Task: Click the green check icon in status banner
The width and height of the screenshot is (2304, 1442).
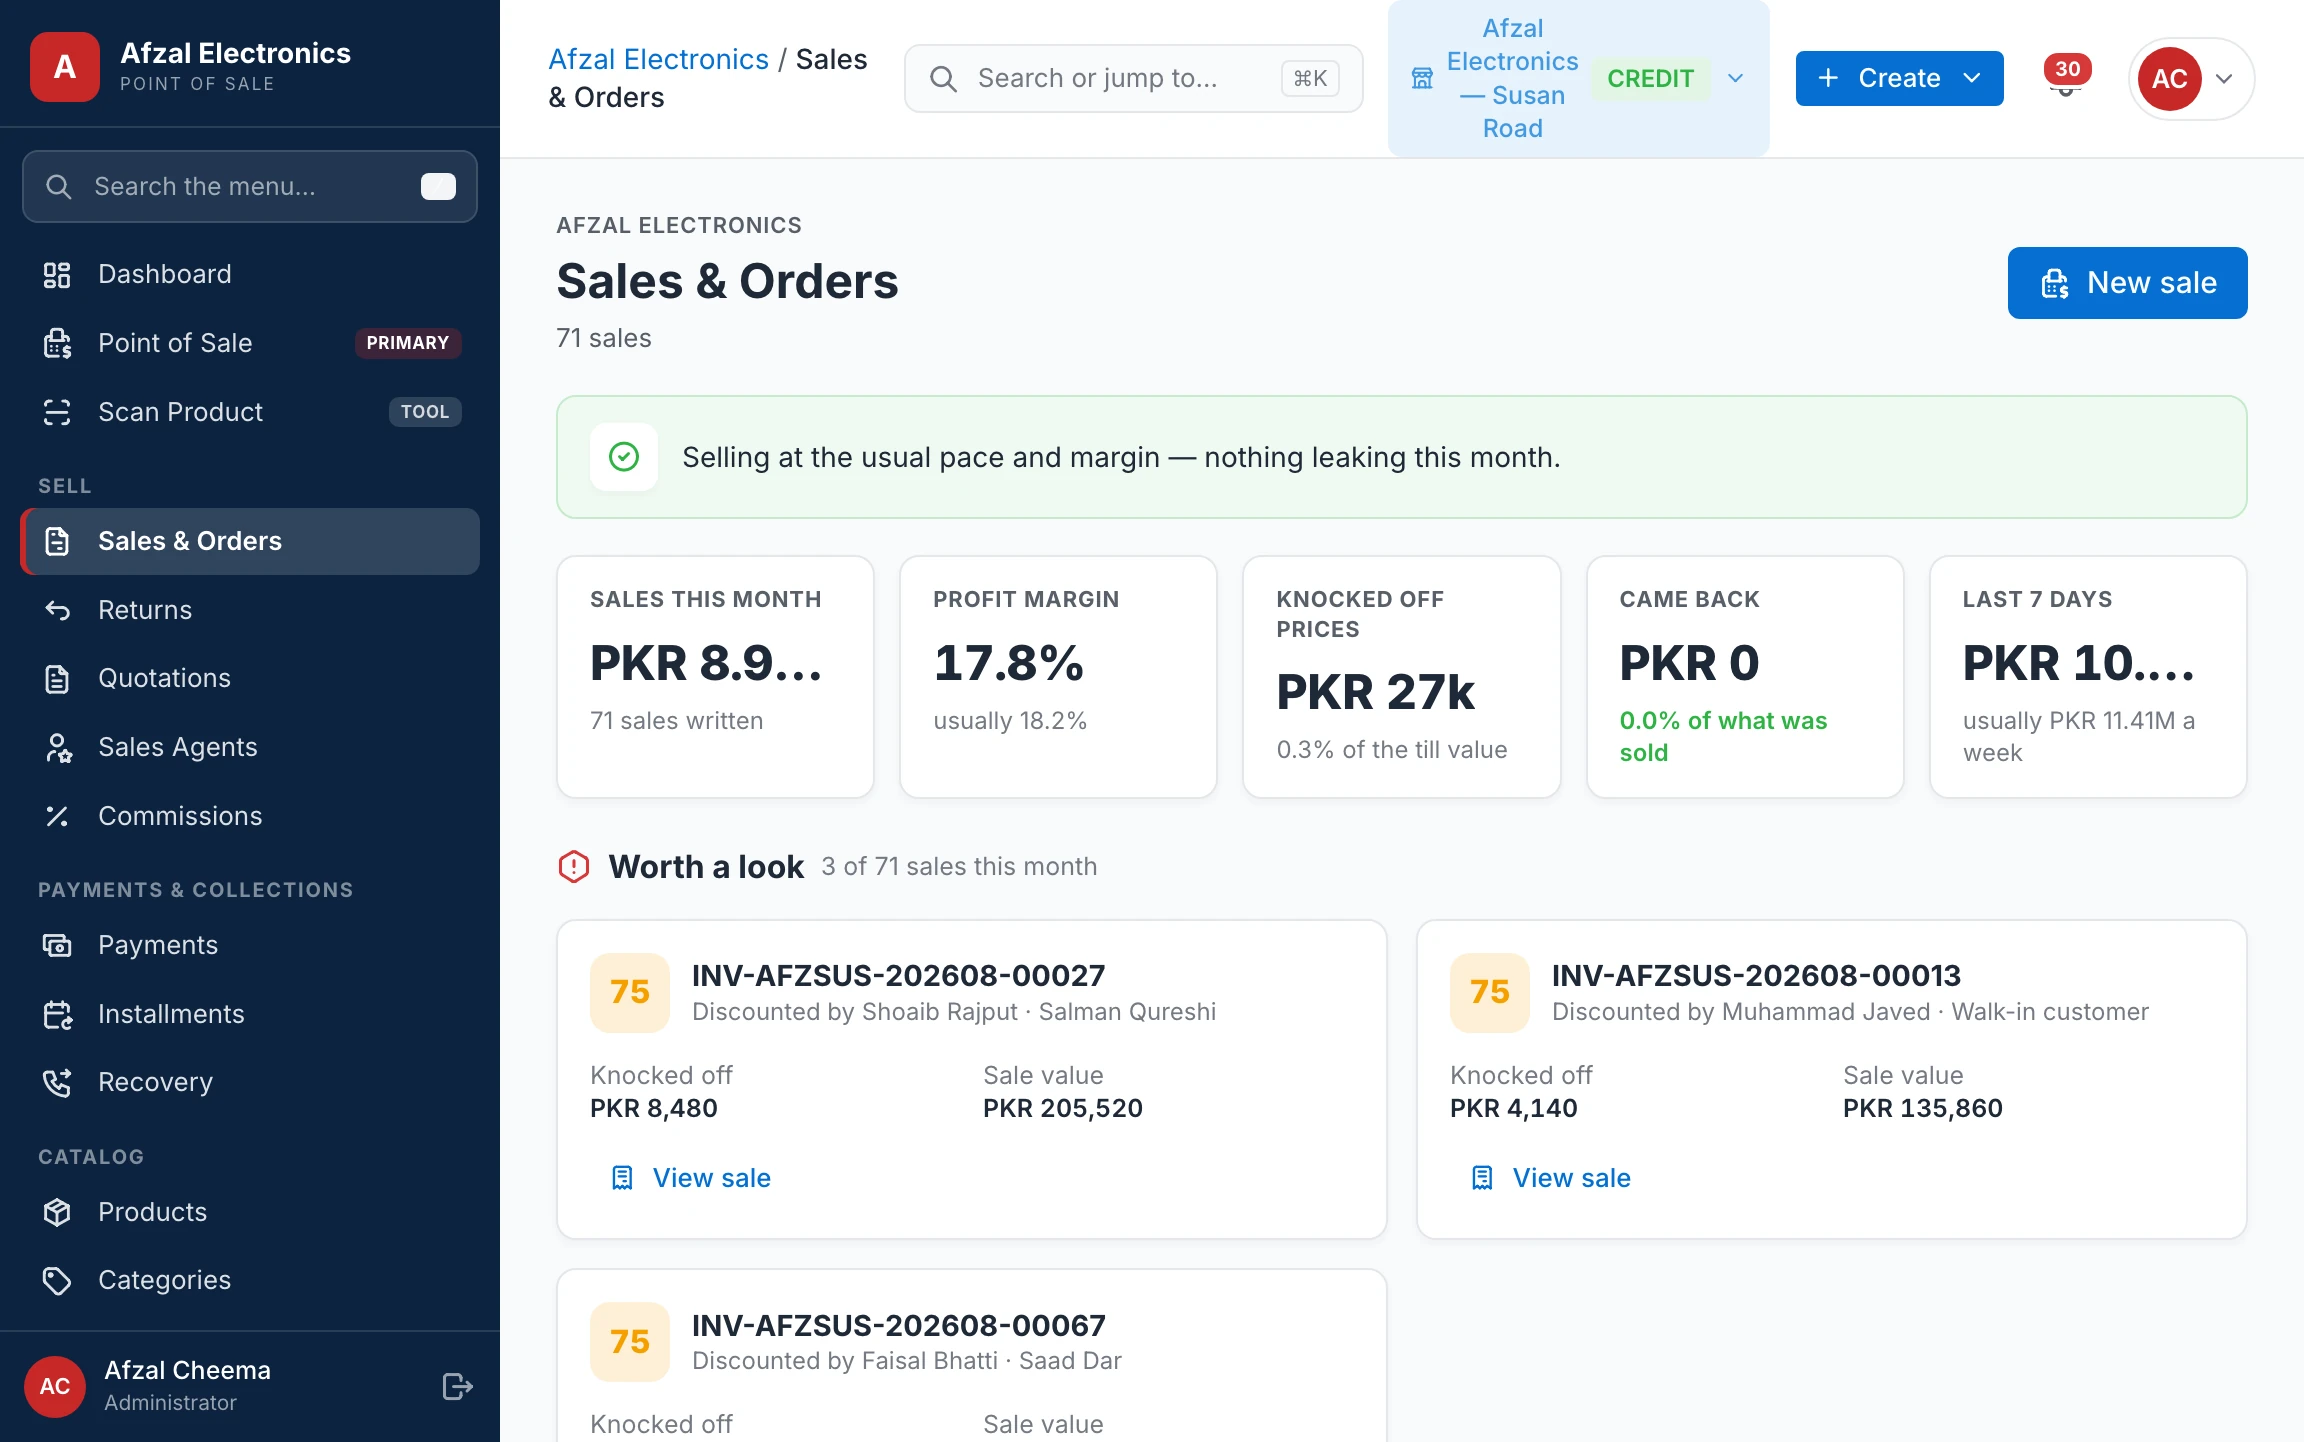Action: [624, 457]
